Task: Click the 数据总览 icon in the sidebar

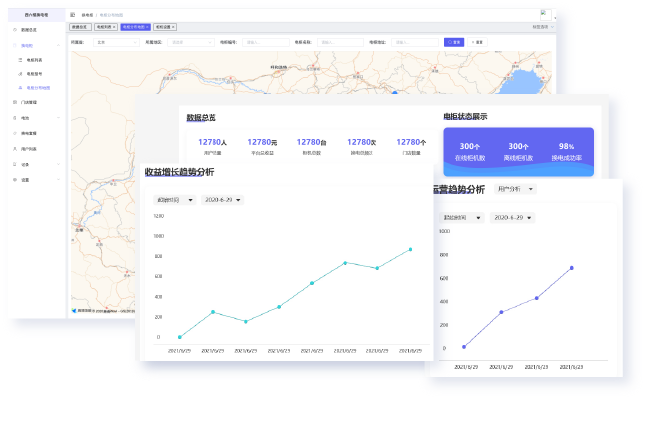Action: 13,31
